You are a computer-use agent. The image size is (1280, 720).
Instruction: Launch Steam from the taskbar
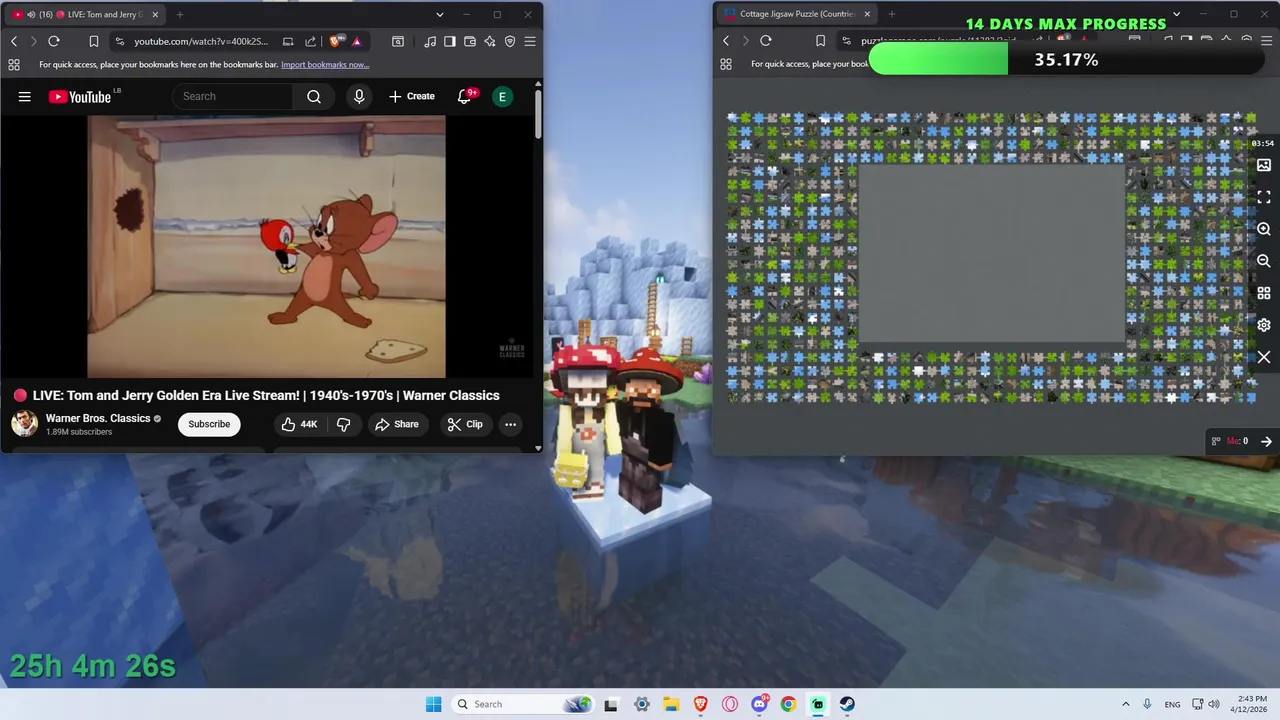click(847, 704)
